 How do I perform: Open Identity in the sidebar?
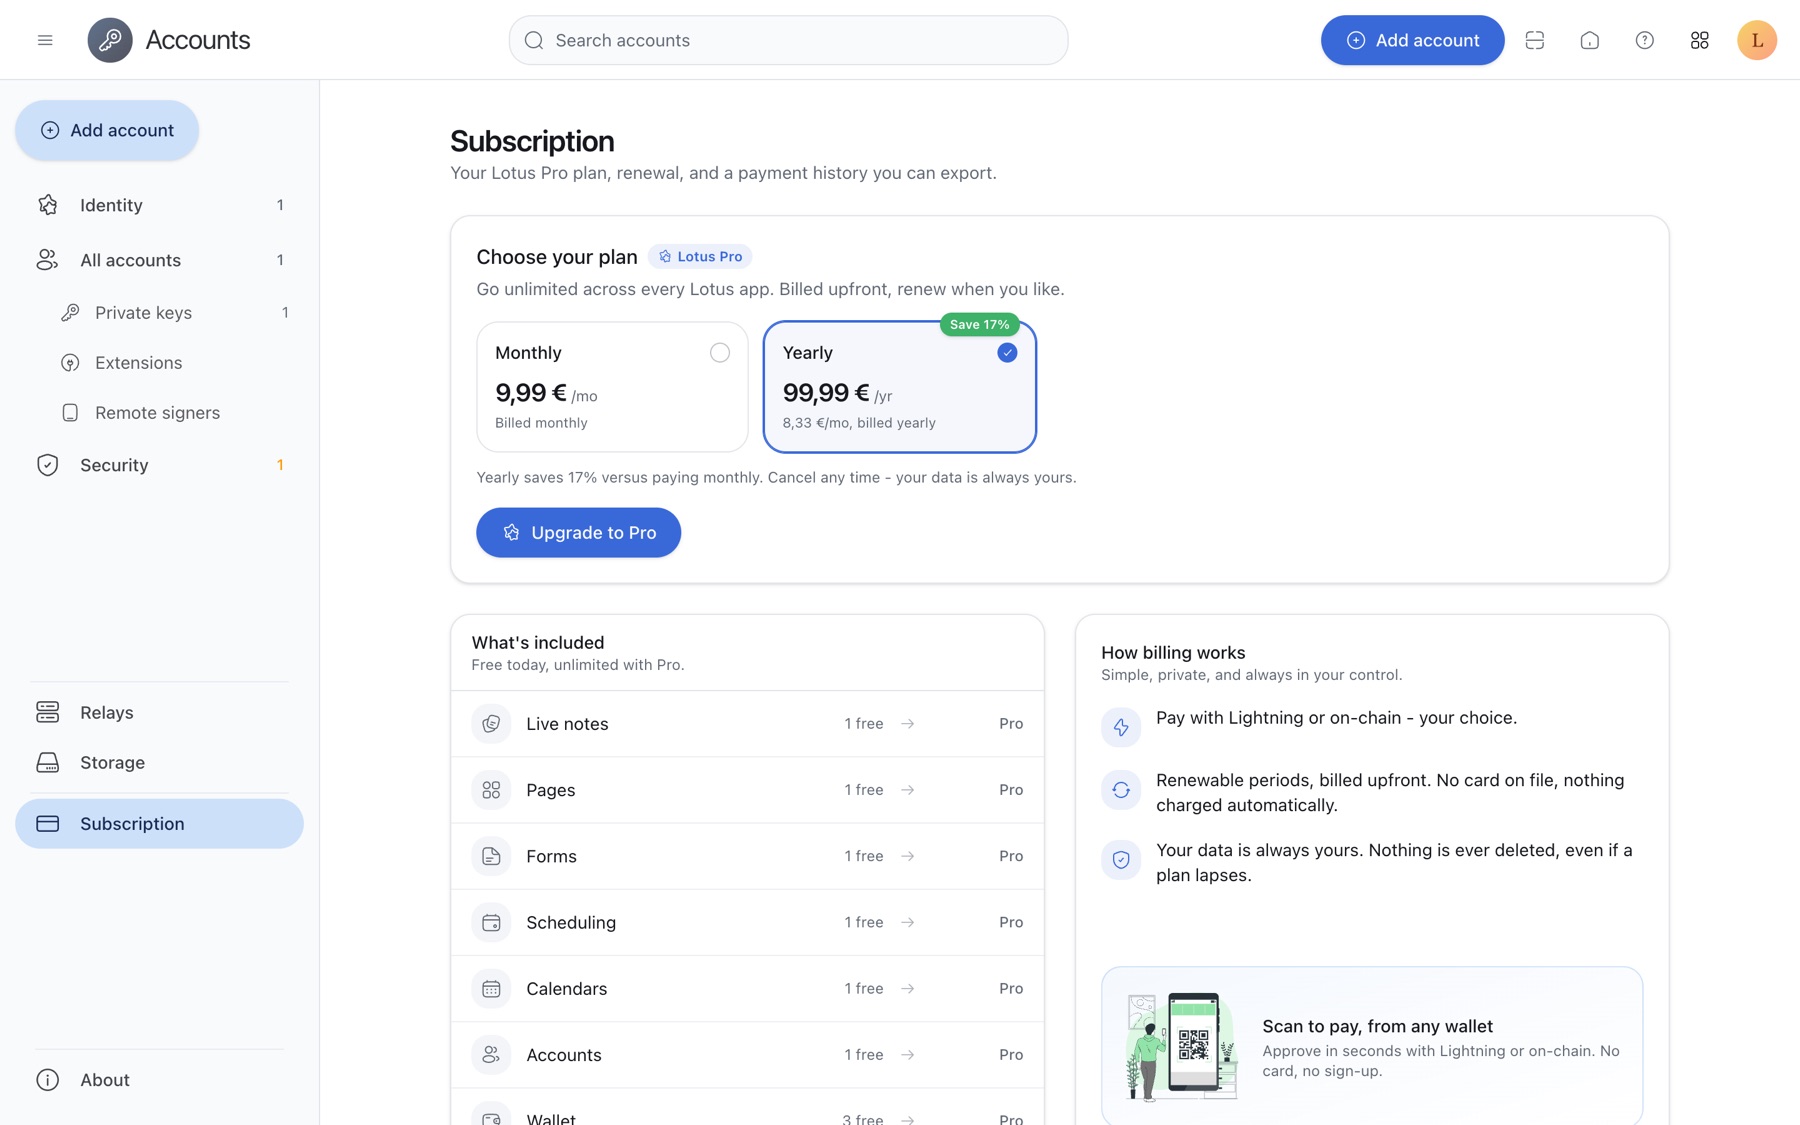coord(160,205)
